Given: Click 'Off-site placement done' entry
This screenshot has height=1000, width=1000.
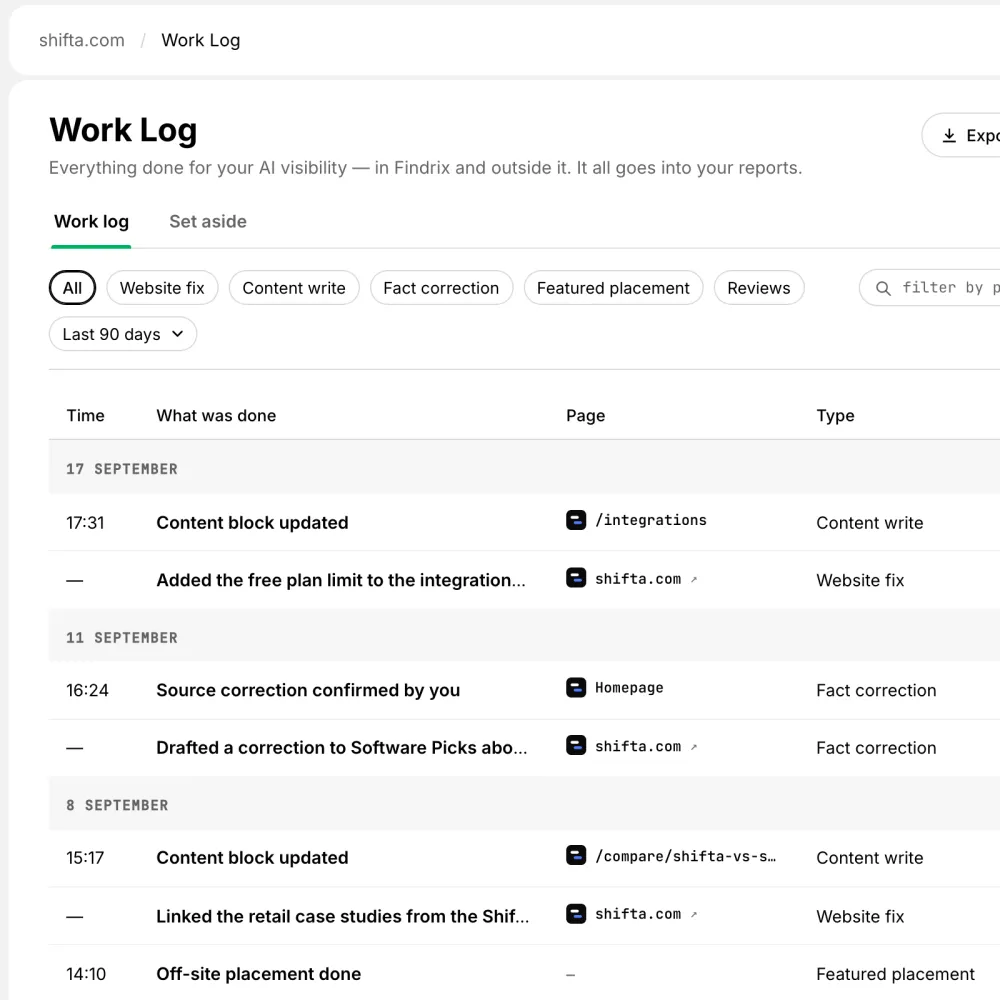Looking at the screenshot, I should point(259,974).
